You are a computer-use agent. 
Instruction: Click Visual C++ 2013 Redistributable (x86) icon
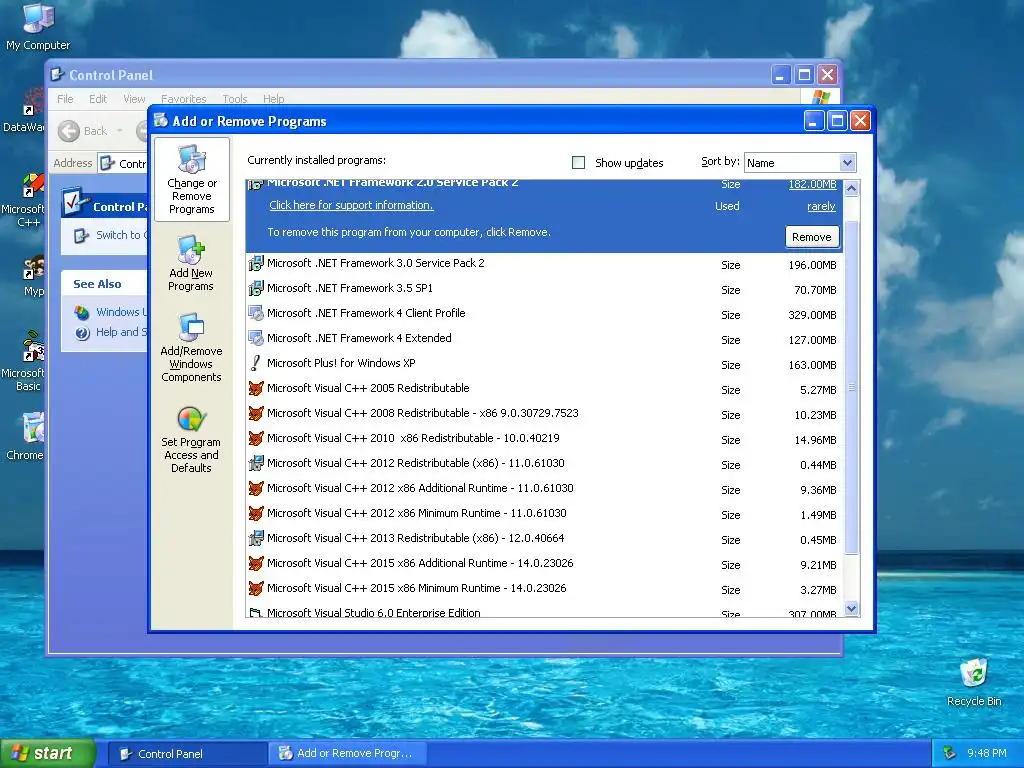(x=256, y=539)
